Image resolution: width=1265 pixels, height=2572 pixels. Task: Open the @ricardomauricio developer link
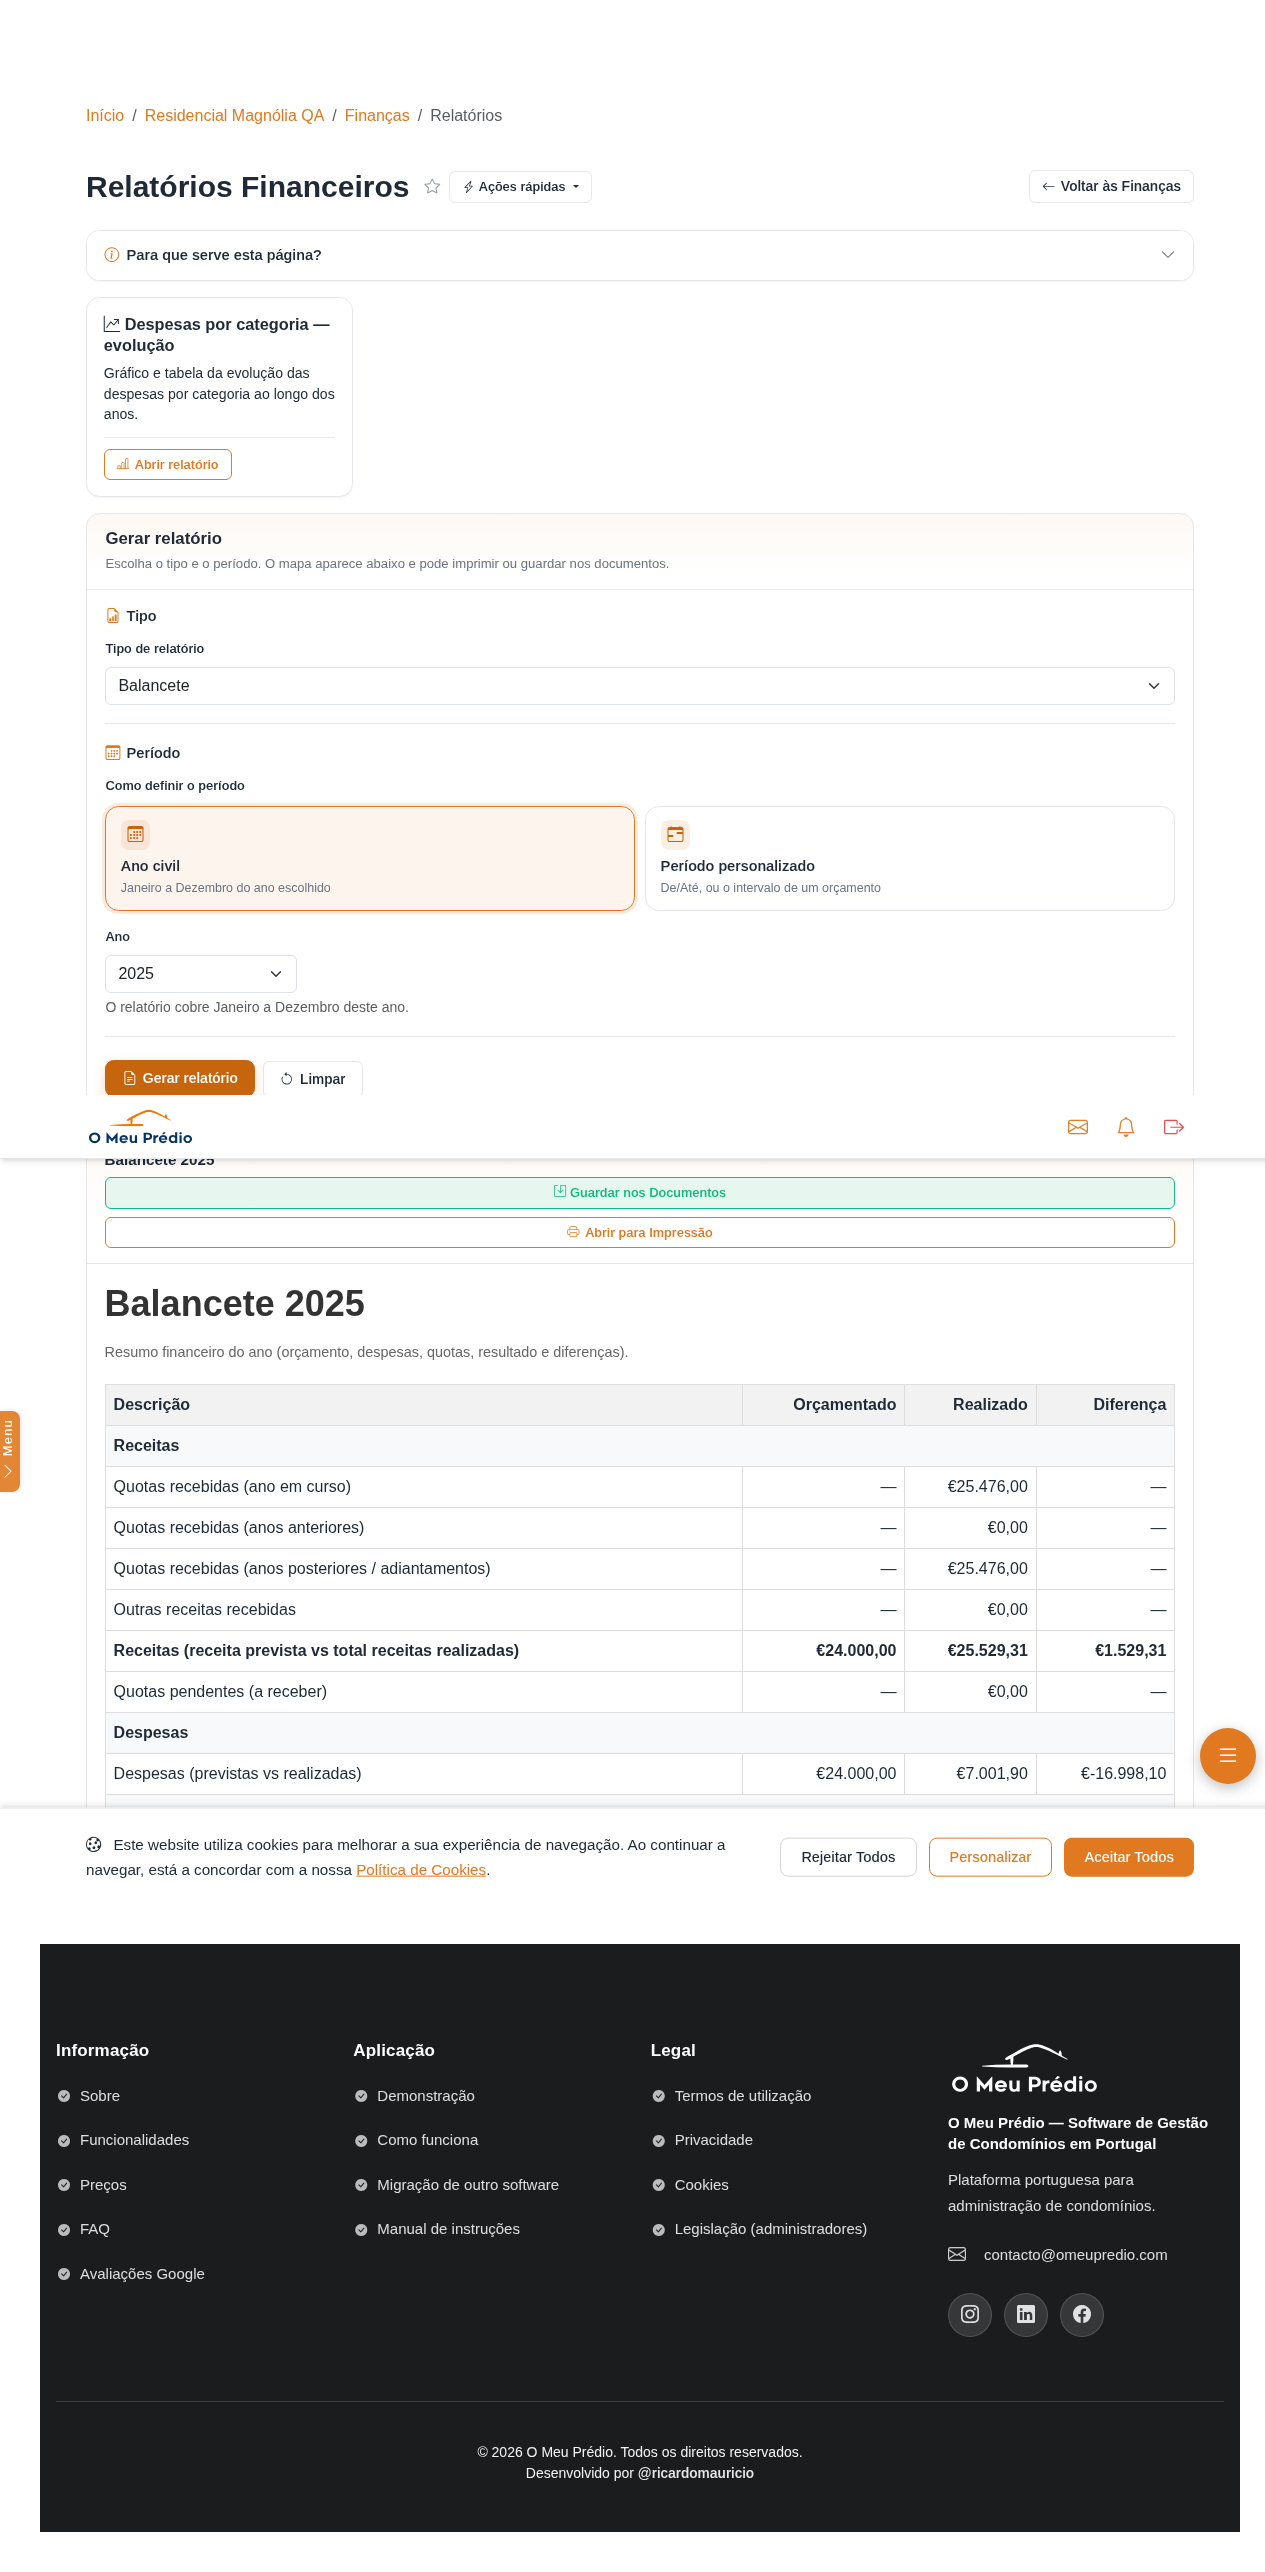coord(696,2473)
